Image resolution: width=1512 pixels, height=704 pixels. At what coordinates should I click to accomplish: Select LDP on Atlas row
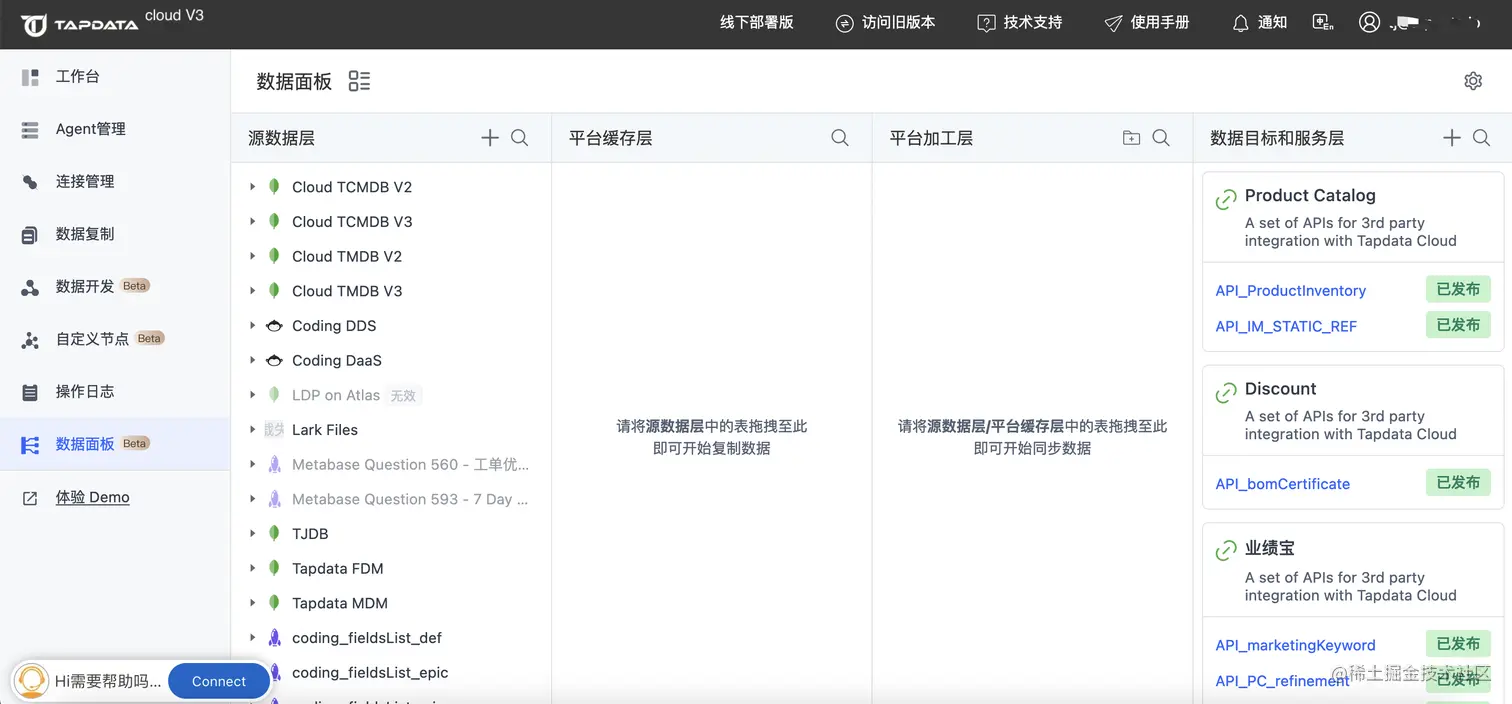391,395
